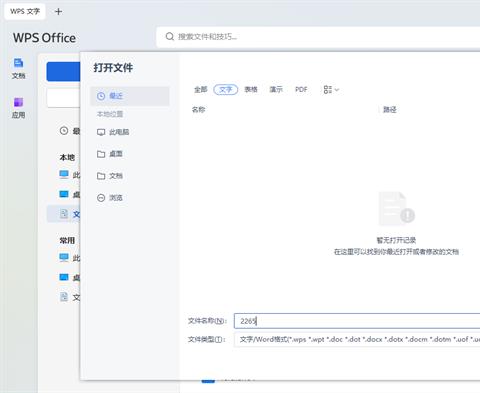Click the plus icon to open new tab
The height and width of the screenshot is (393, 480).
coord(58,12)
